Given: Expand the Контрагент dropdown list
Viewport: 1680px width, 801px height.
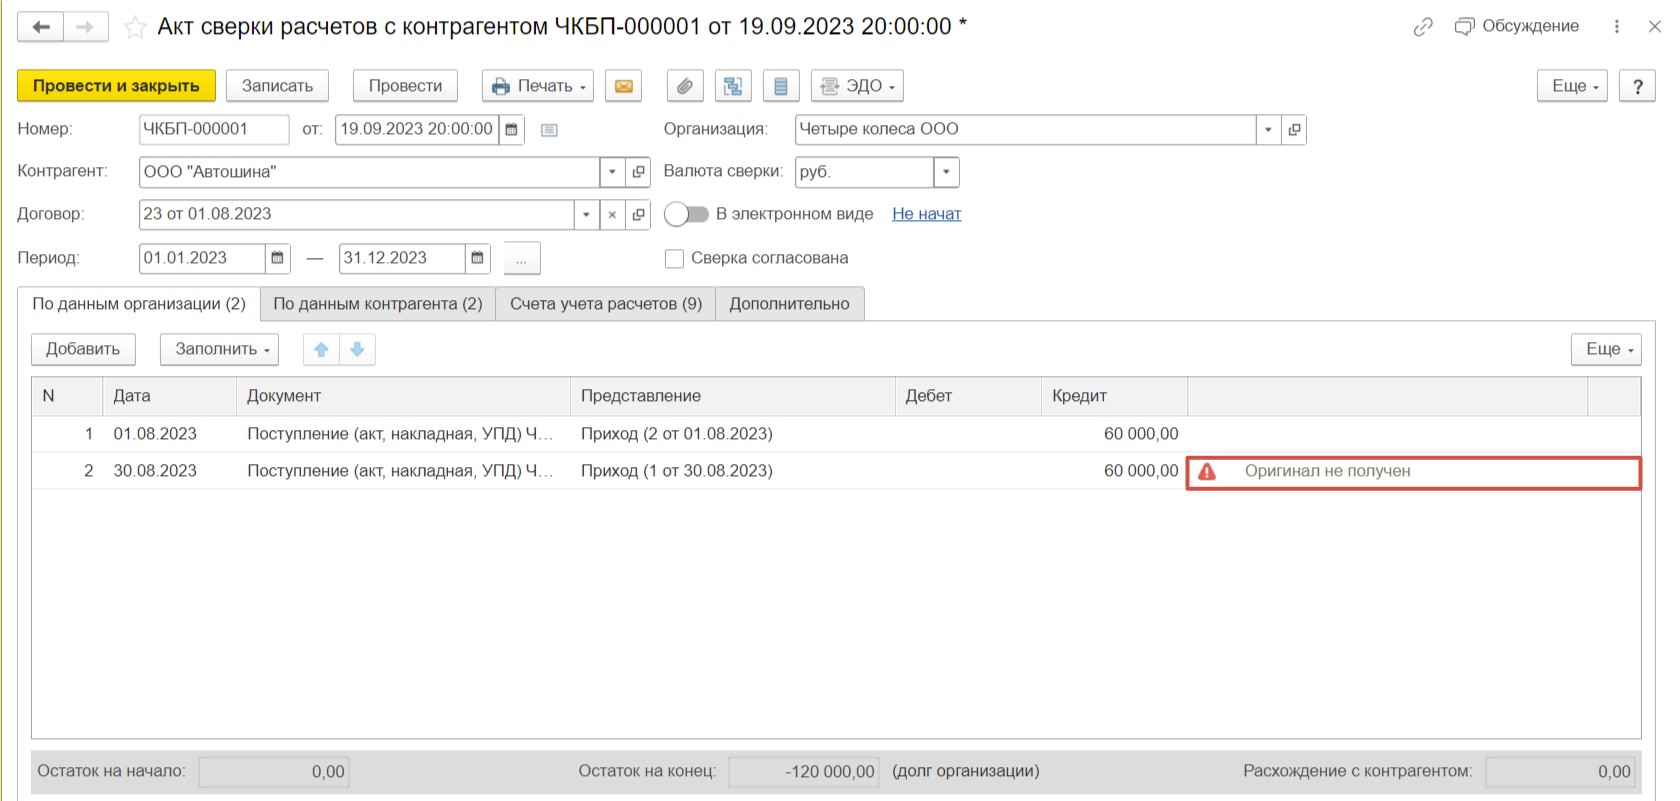Looking at the screenshot, I should [612, 172].
